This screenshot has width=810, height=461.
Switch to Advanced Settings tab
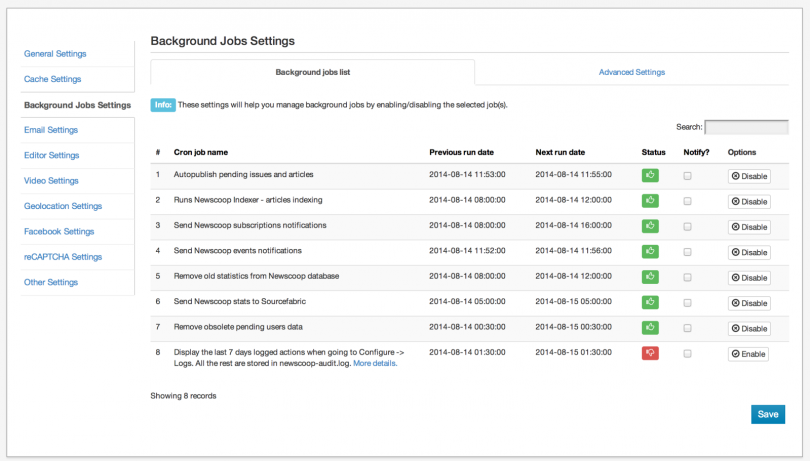click(632, 72)
